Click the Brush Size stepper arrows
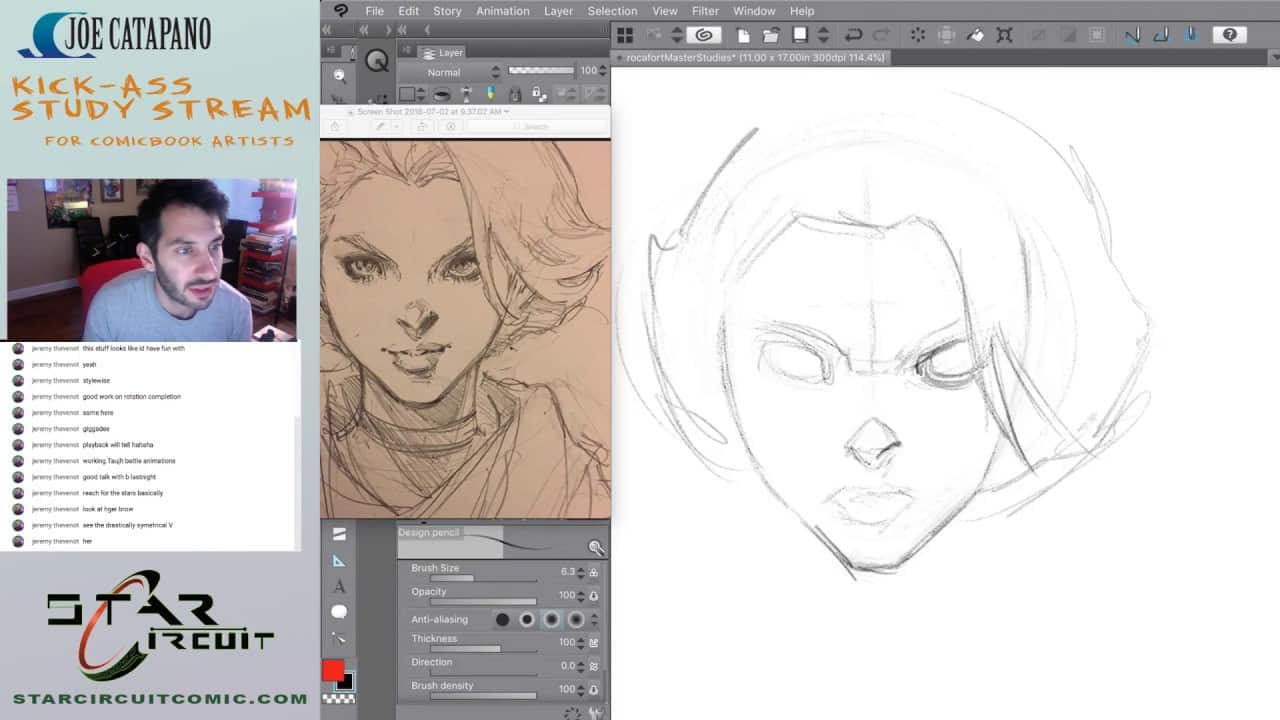The height and width of the screenshot is (720, 1280). click(x=581, y=572)
